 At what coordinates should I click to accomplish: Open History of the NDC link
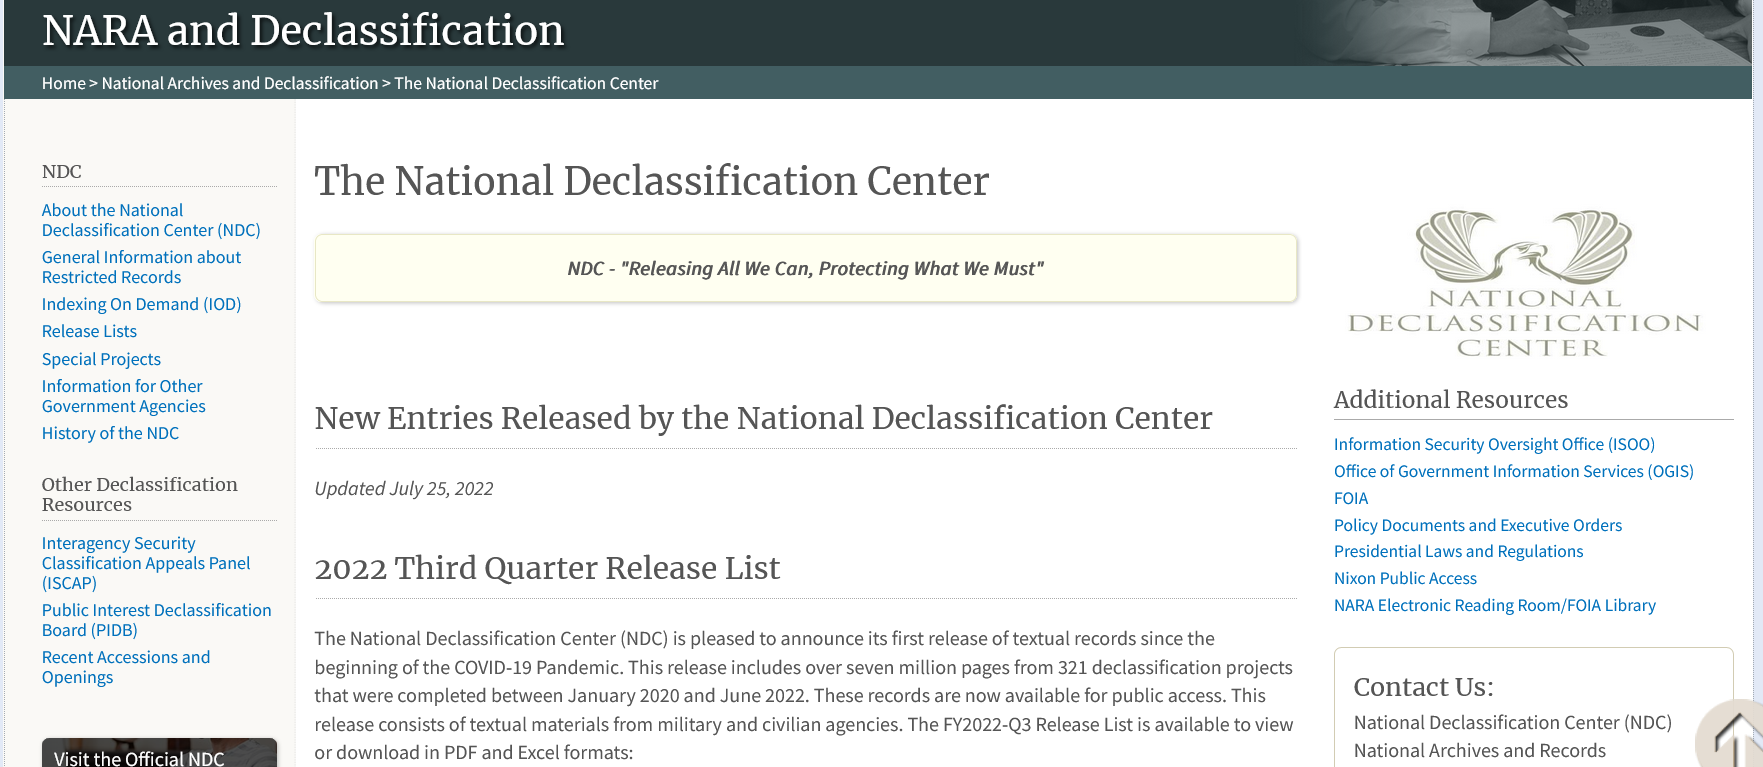point(110,433)
